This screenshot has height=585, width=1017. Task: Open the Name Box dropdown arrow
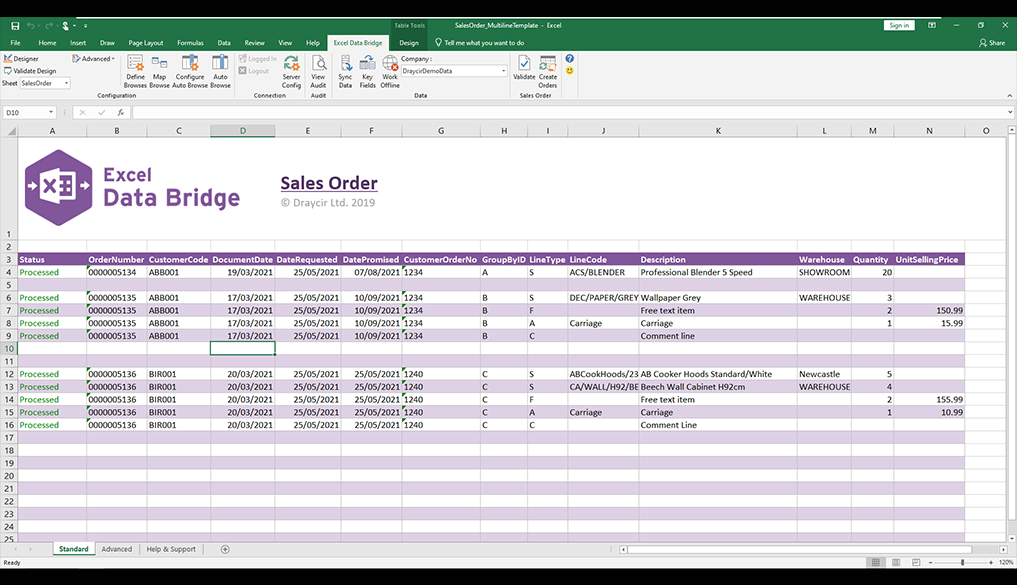click(x=51, y=112)
